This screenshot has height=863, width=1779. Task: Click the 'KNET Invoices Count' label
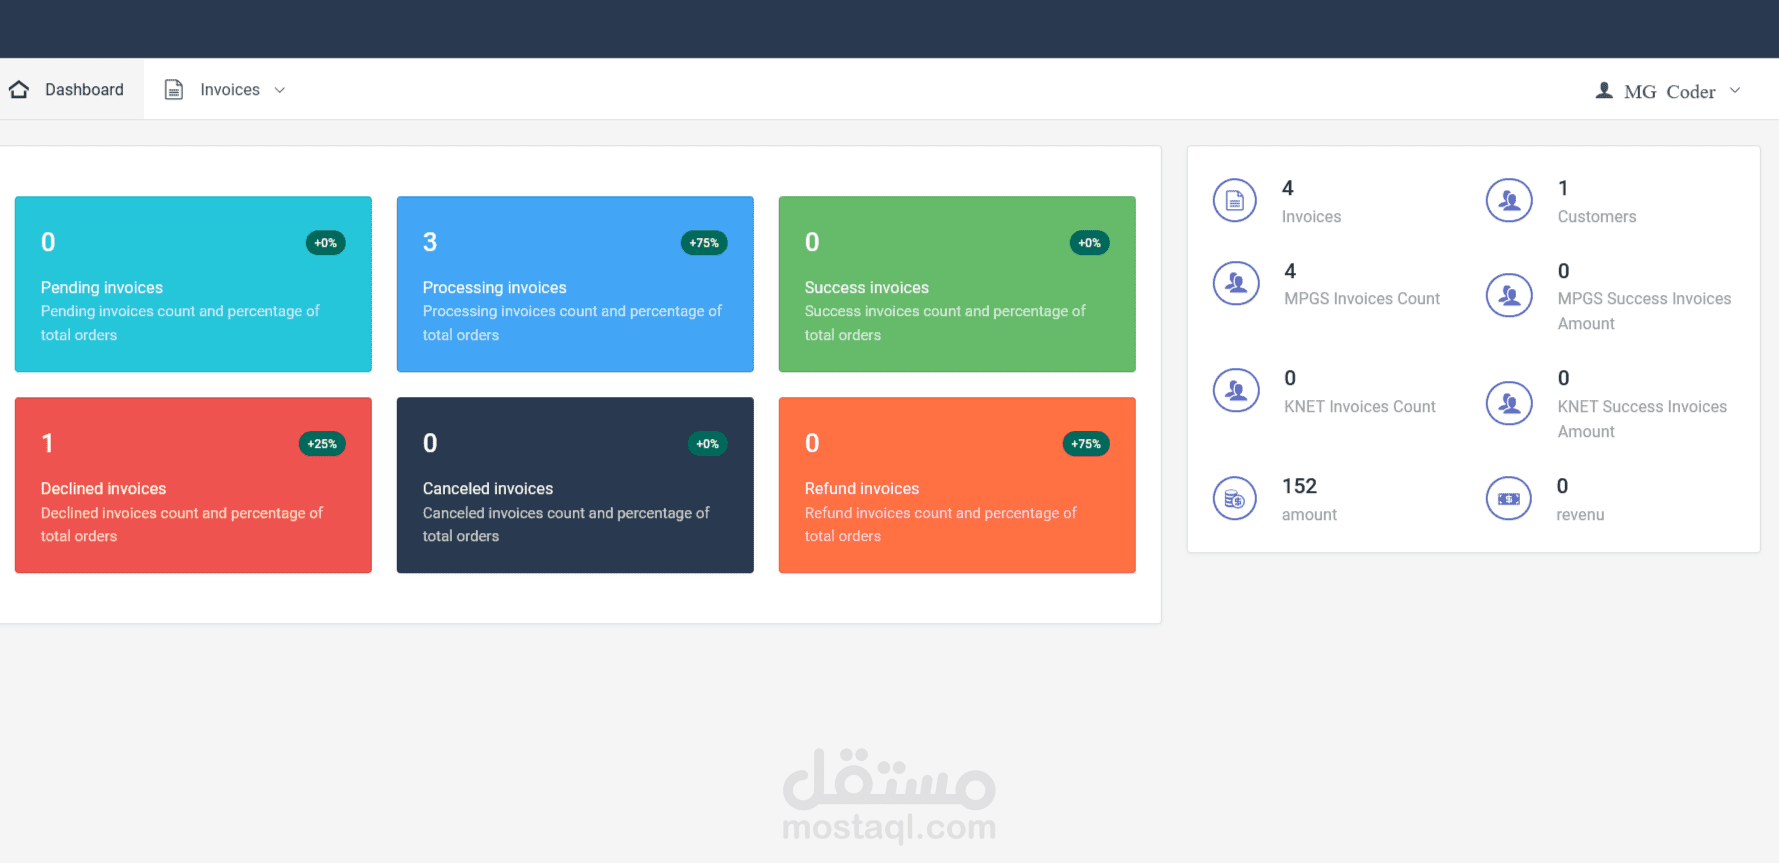point(1360,407)
